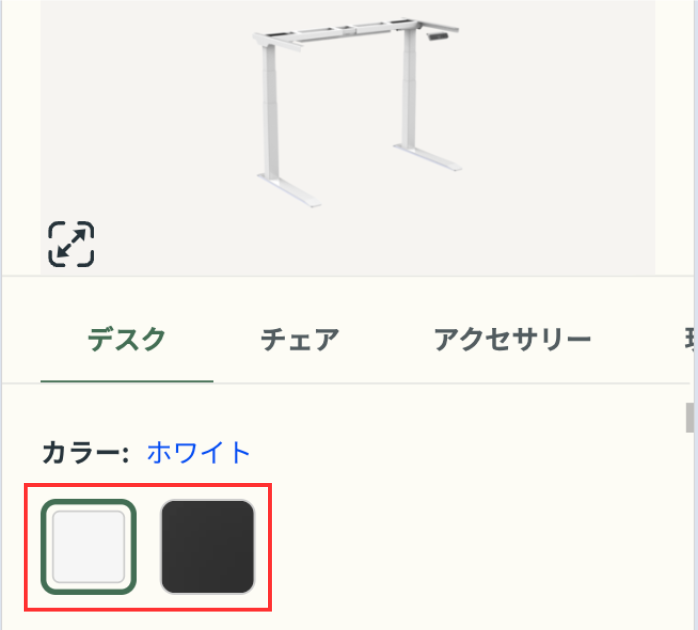Click the left foot of desk frame
This screenshot has height=630, width=698.
click(292, 190)
